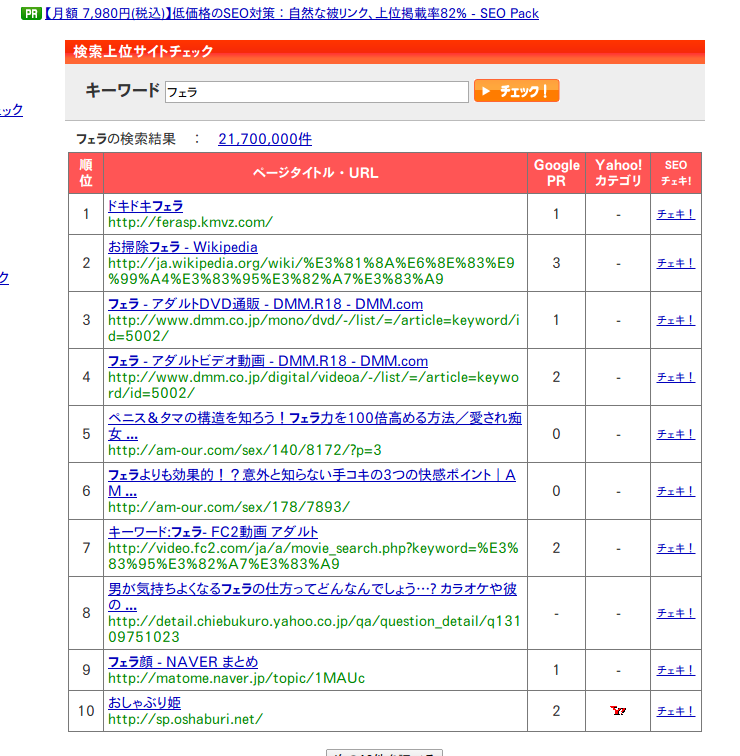Click the am-our.com/sex/140/8172 URL text
The width and height of the screenshot is (740, 756).
[x=244, y=450]
